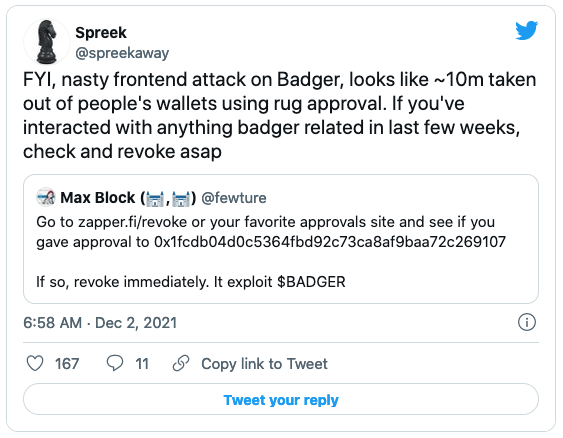Open the @fewture handle in quoted tweet
The width and height of the screenshot is (563, 438).
234,198
